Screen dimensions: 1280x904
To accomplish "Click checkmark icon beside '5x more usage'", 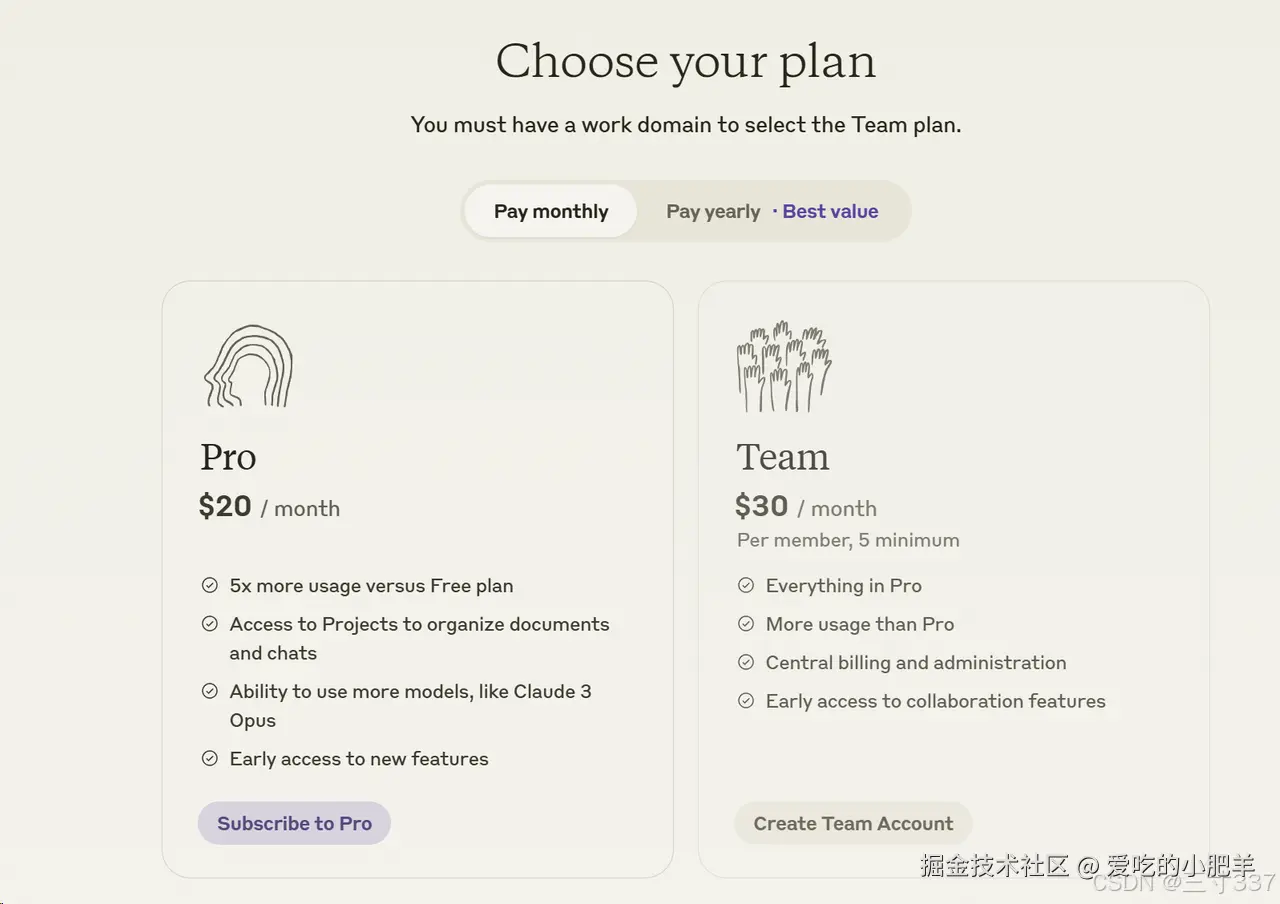I will tap(210, 586).
